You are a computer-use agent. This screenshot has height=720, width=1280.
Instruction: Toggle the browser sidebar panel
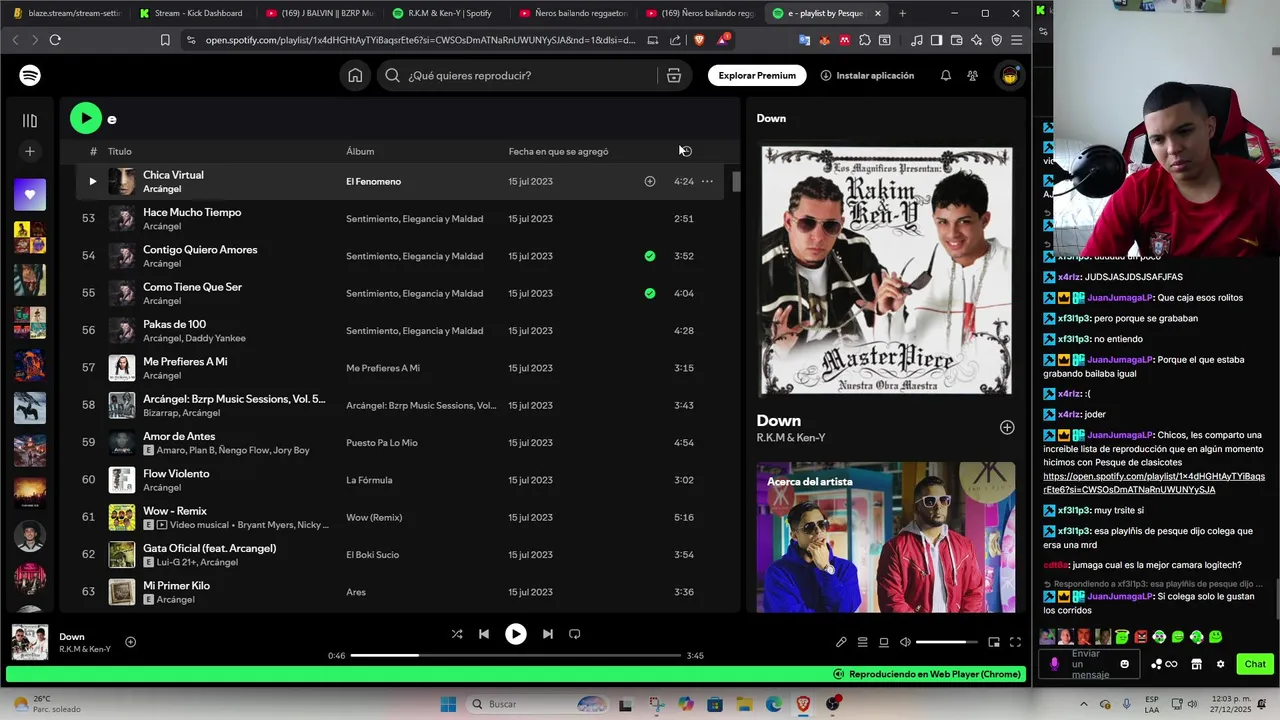click(936, 40)
